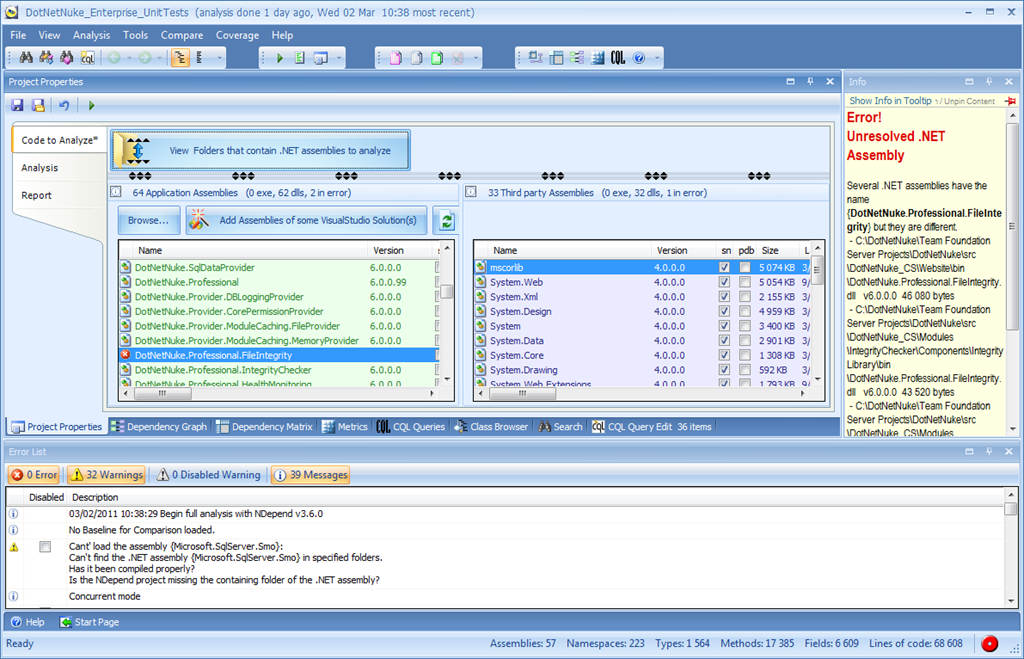
Task: Collapse the 33 Third party Assemblies section box
Action: [x=471, y=192]
